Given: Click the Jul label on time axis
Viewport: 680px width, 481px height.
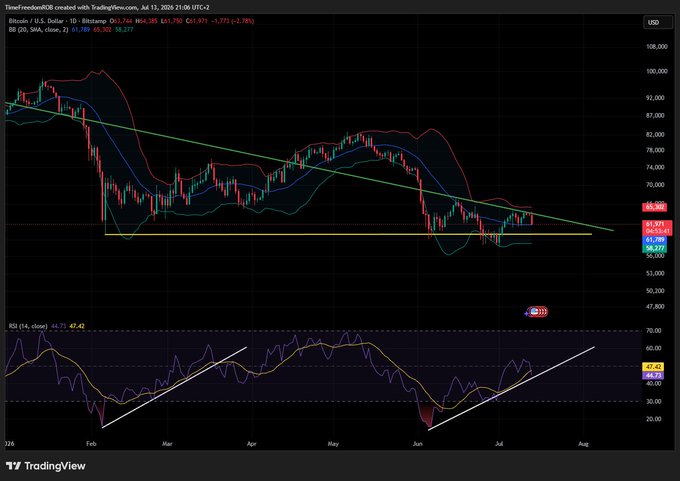Looking at the screenshot, I should [498, 444].
